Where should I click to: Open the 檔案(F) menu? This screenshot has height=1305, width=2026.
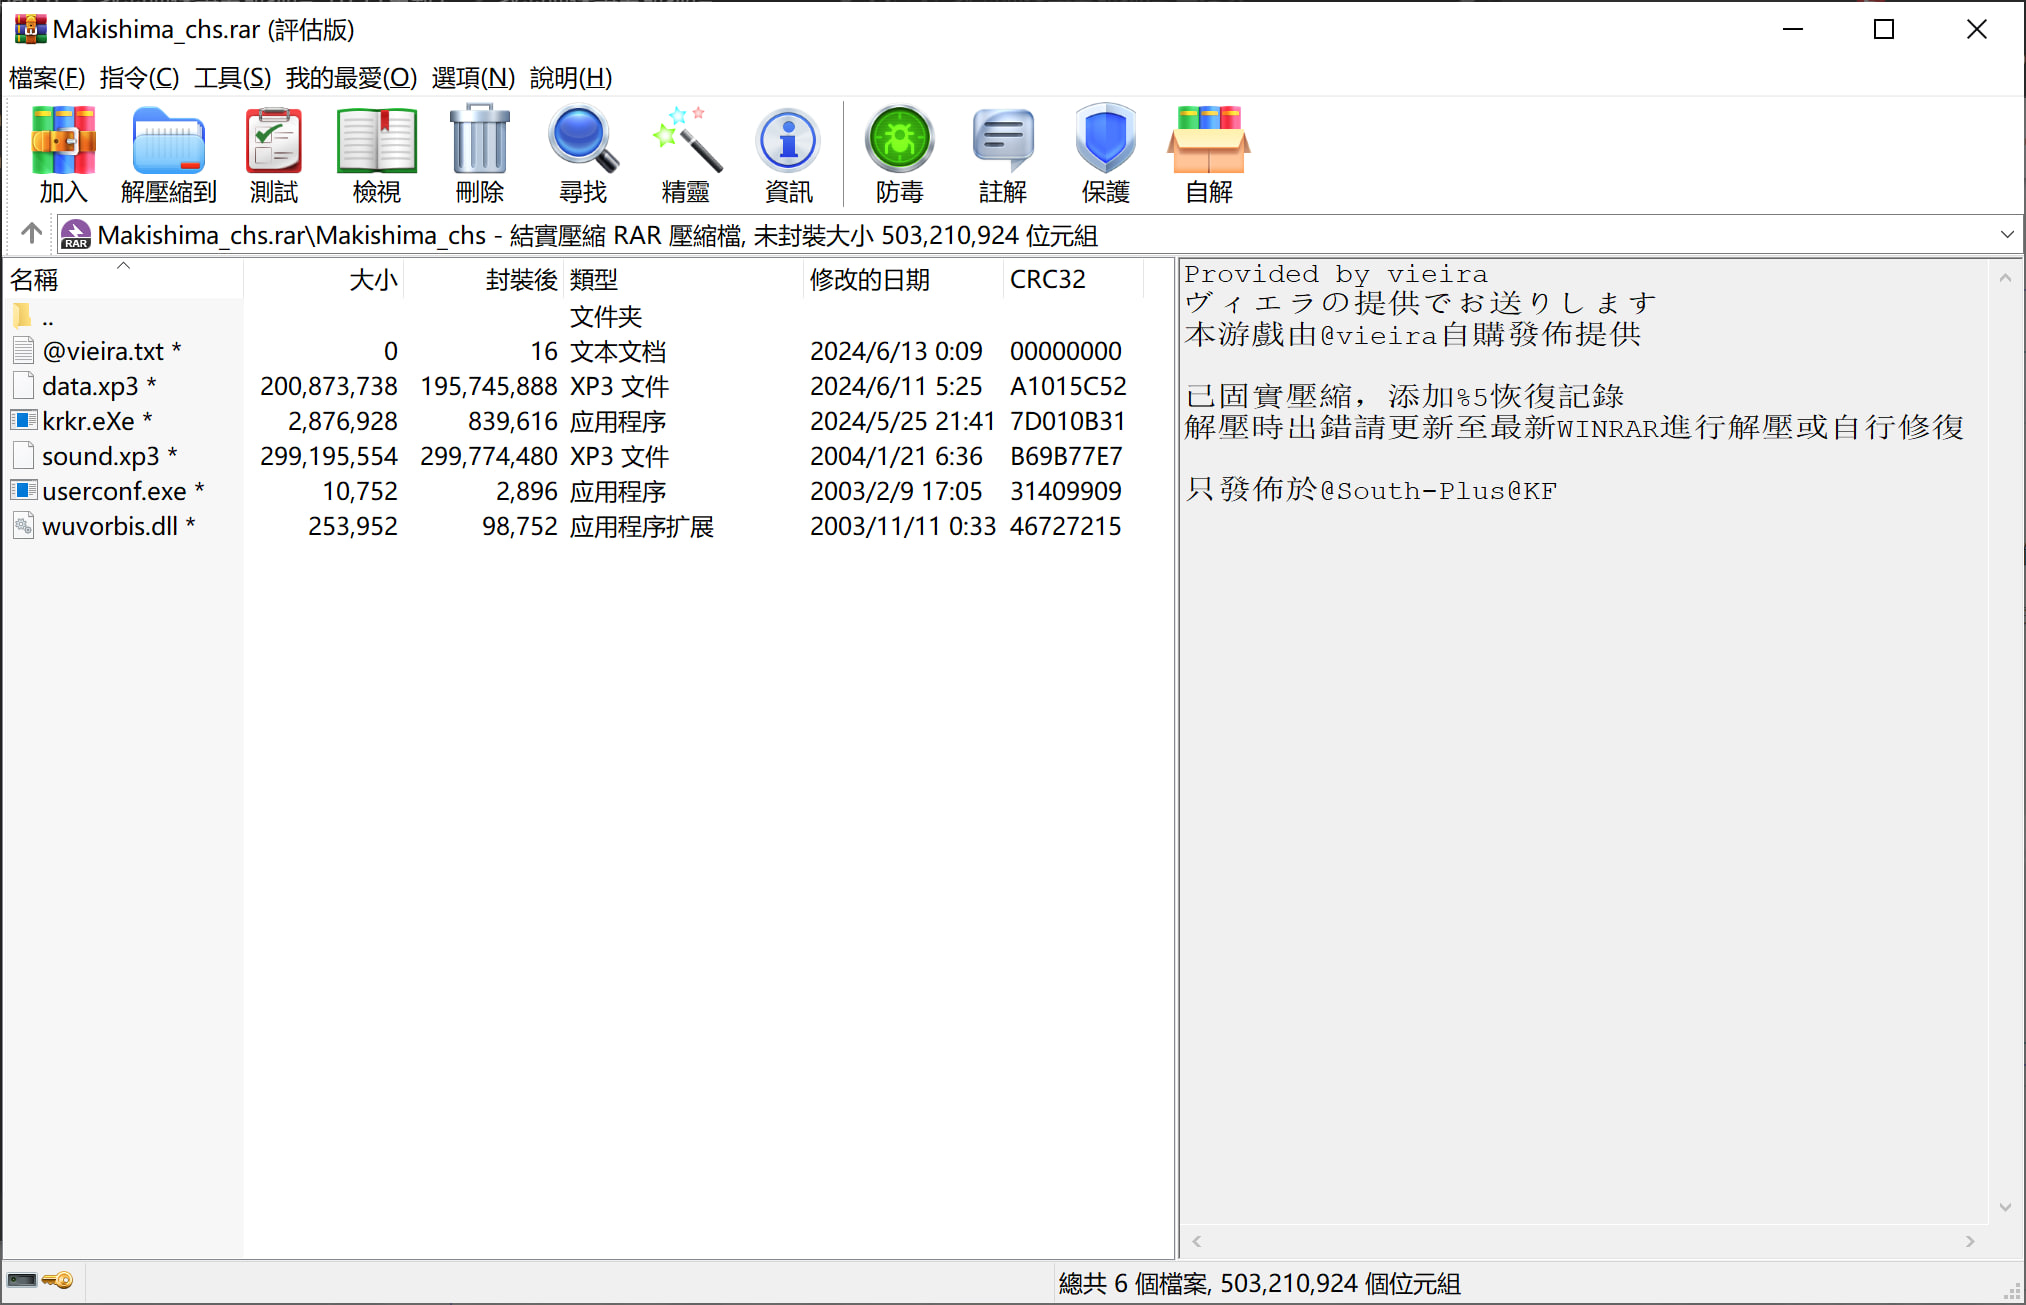click(x=47, y=77)
